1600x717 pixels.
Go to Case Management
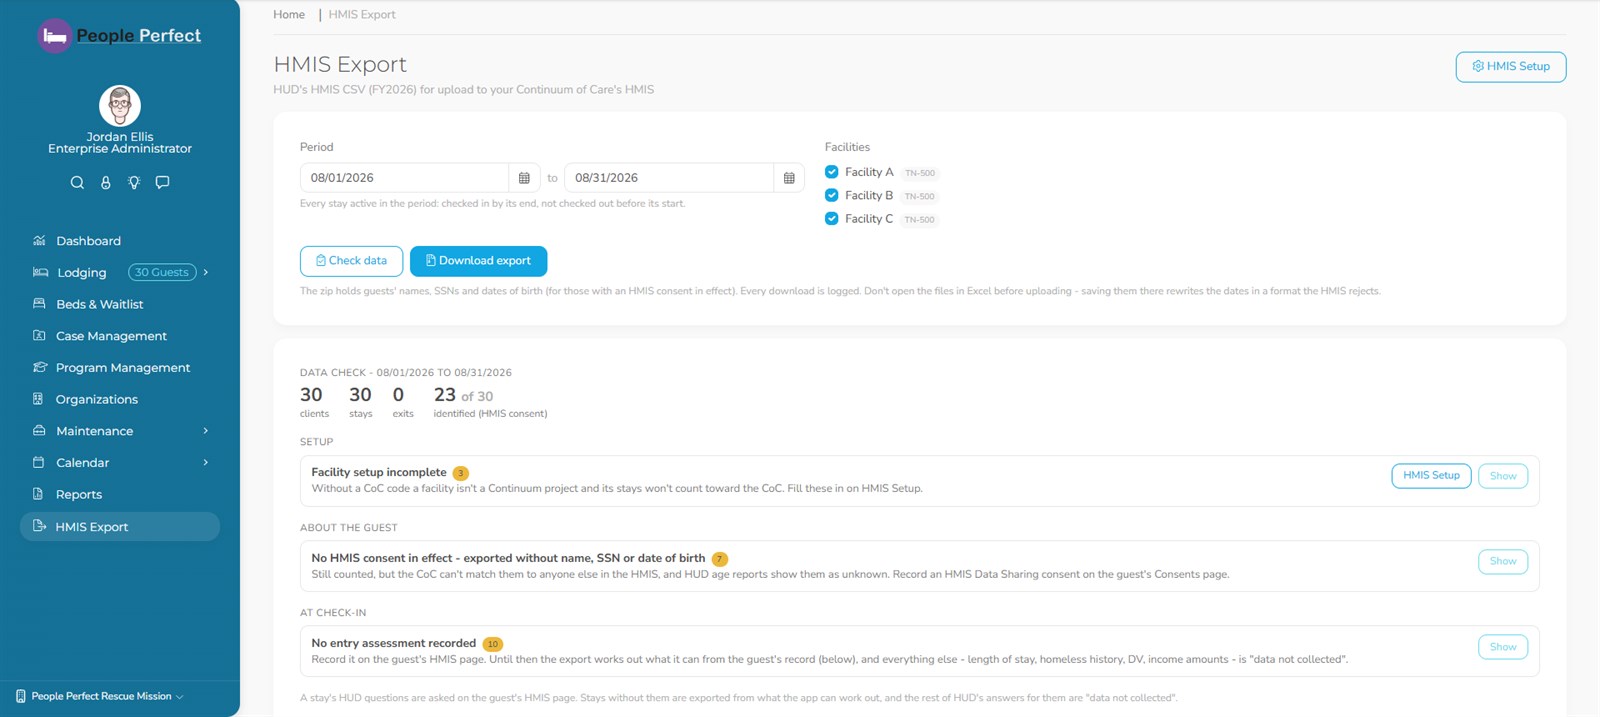pyautogui.click(x=111, y=336)
